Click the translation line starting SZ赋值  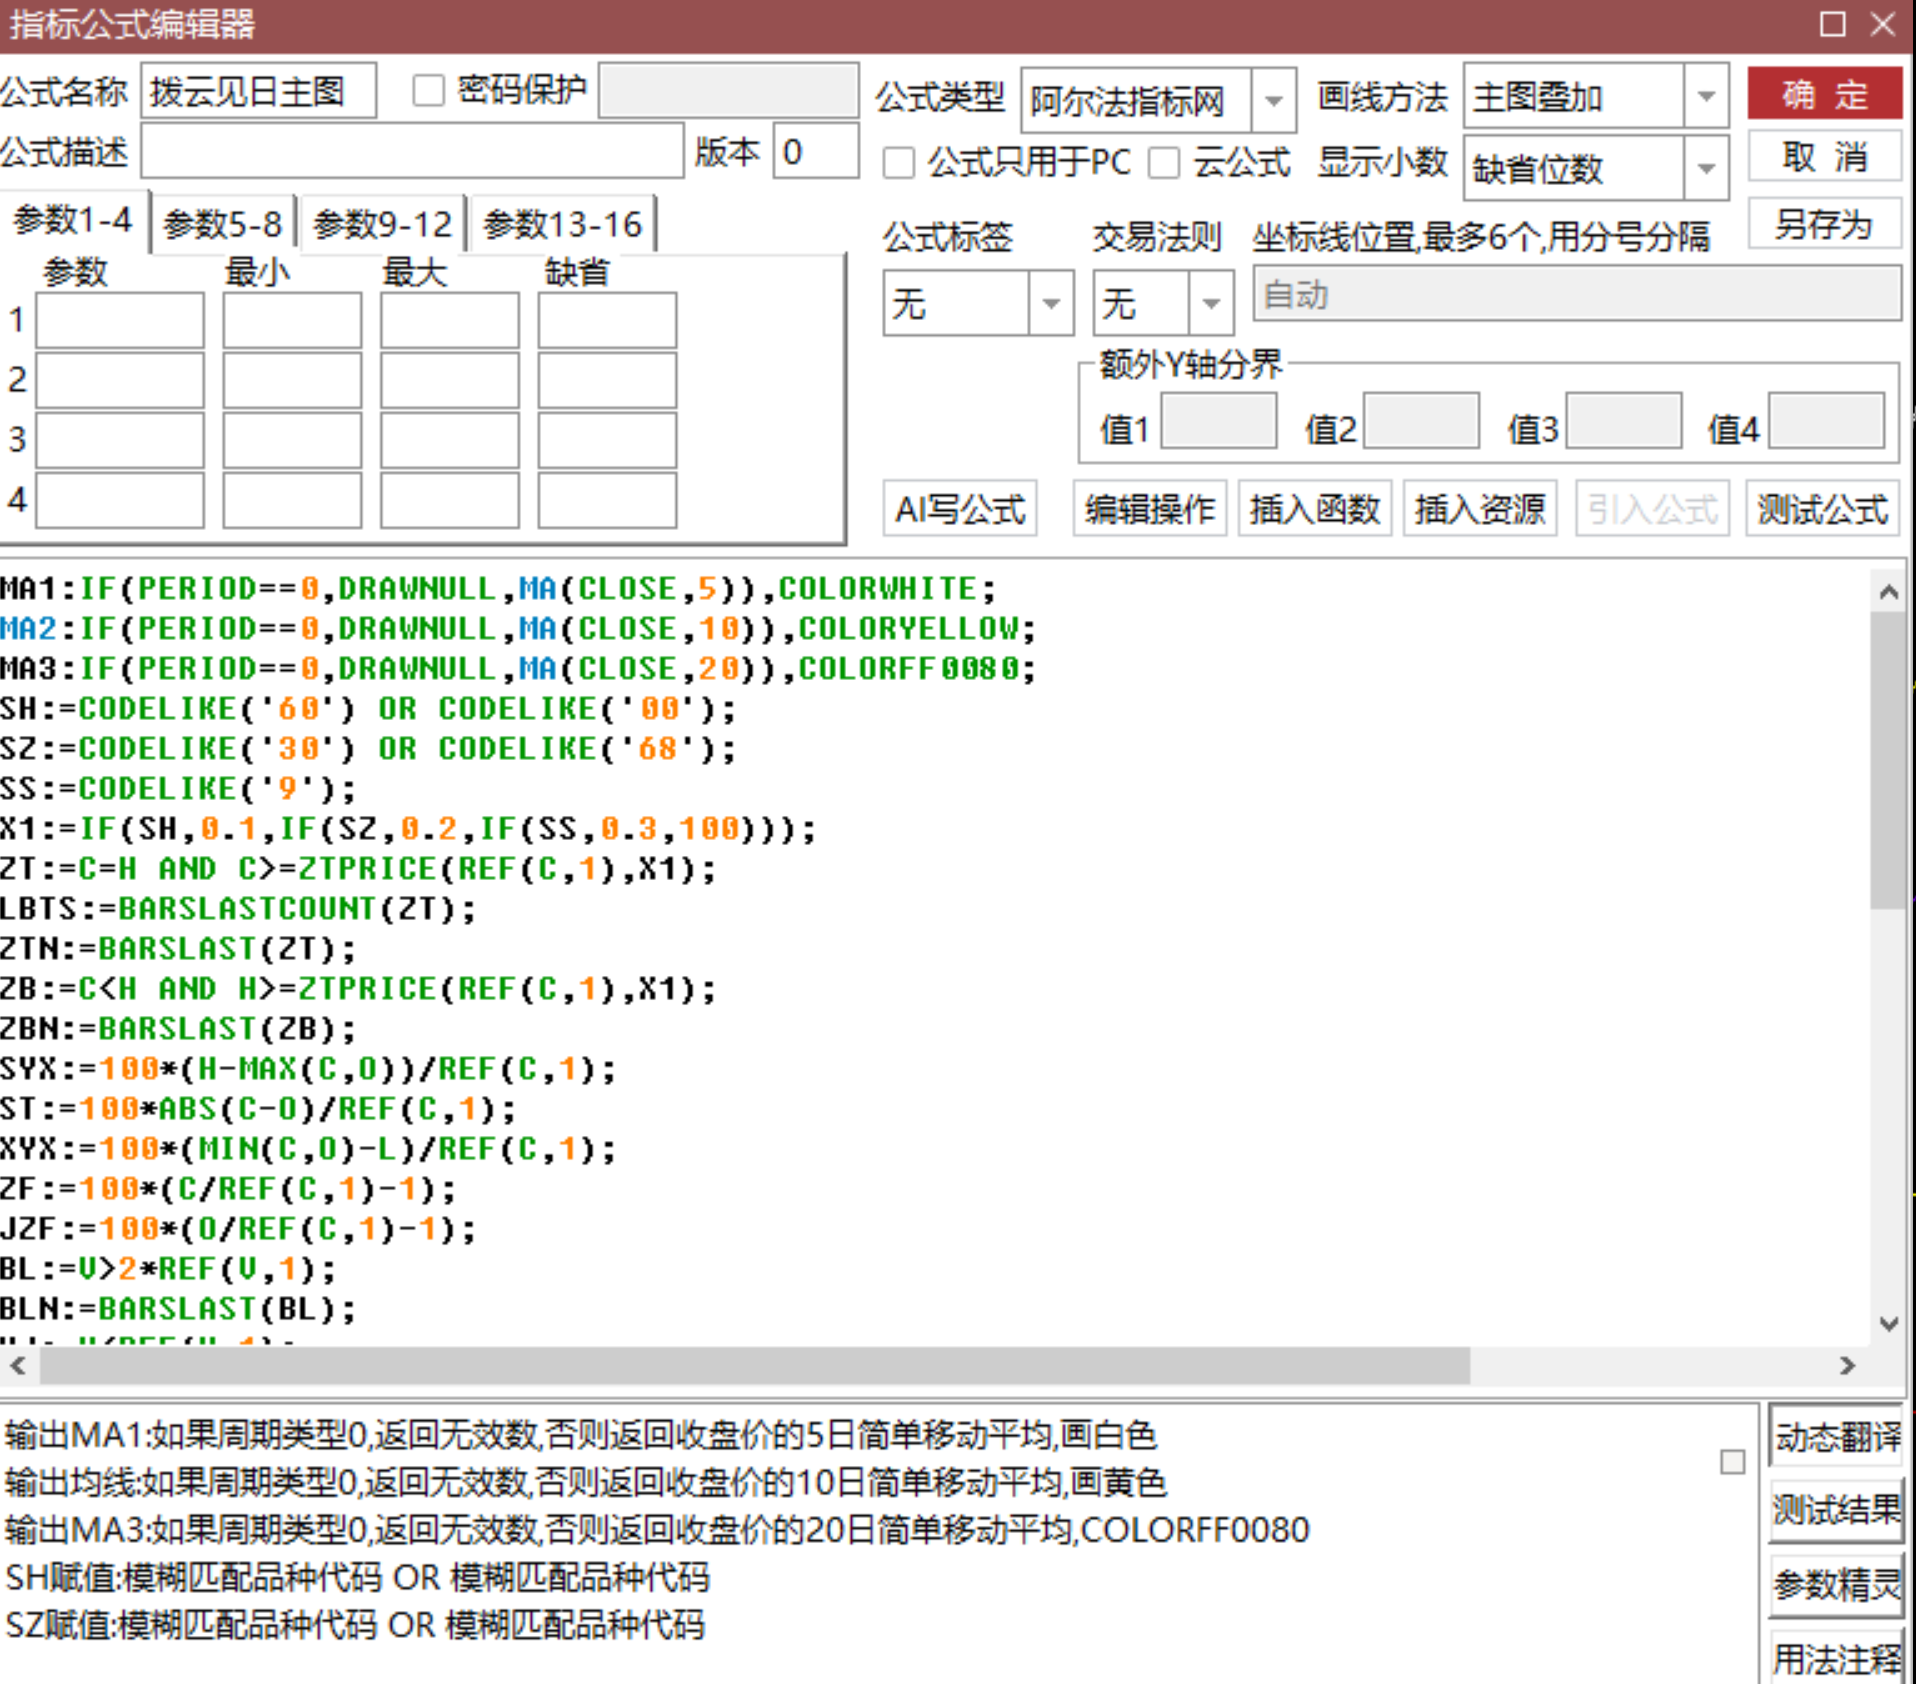(x=355, y=1625)
